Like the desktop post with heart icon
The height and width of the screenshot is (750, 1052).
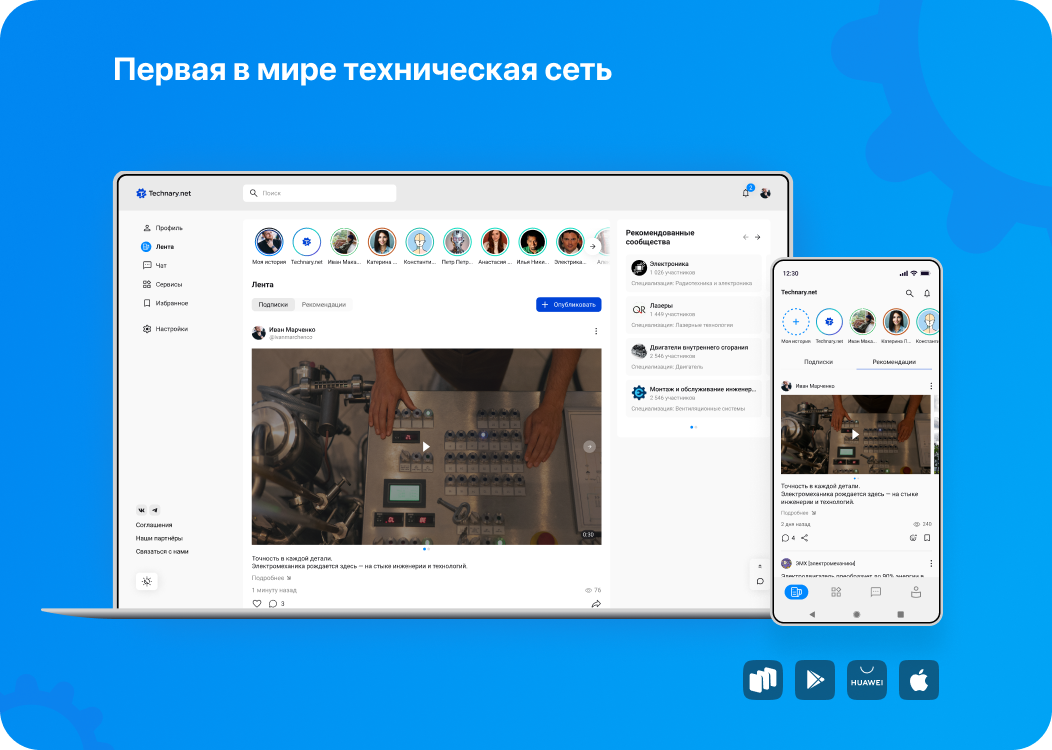[256, 603]
